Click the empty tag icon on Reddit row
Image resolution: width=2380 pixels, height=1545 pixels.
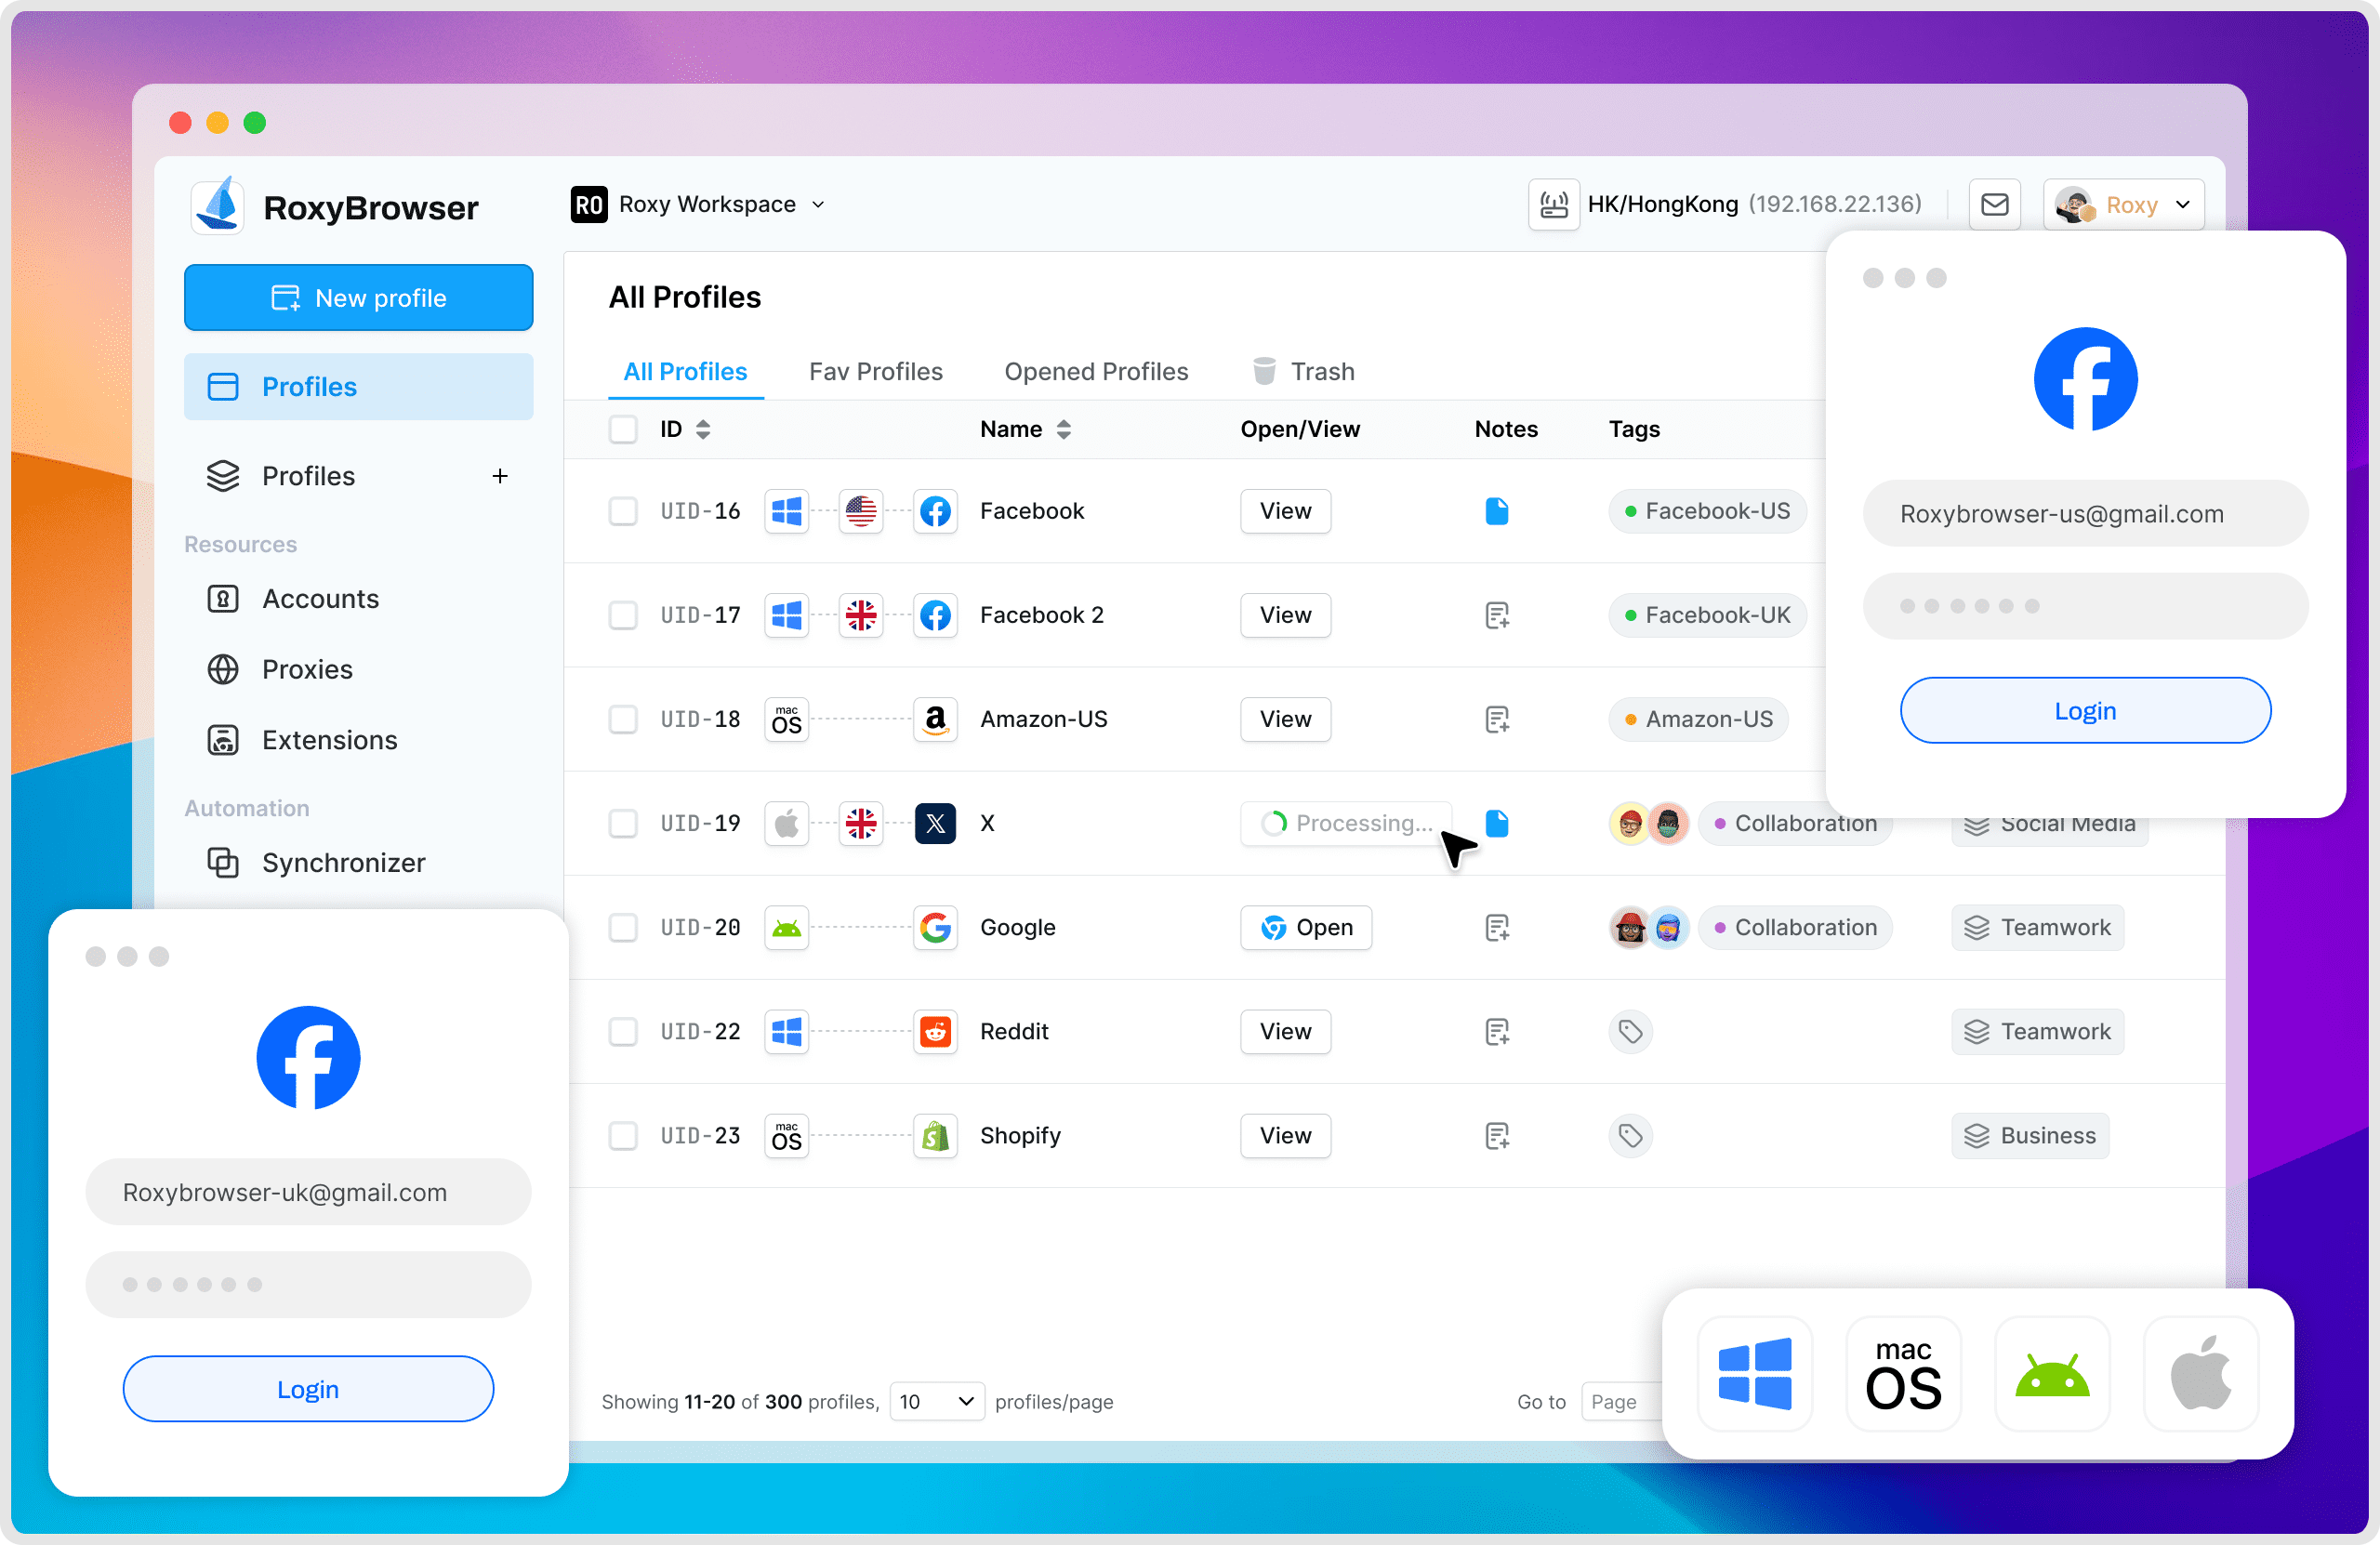[1630, 1031]
